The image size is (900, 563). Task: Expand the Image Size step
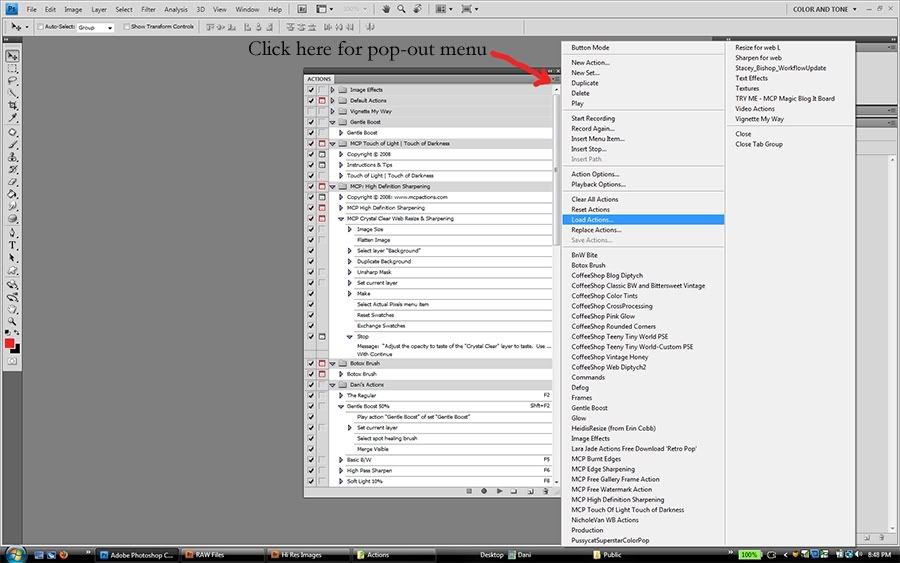(x=350, y=229)
